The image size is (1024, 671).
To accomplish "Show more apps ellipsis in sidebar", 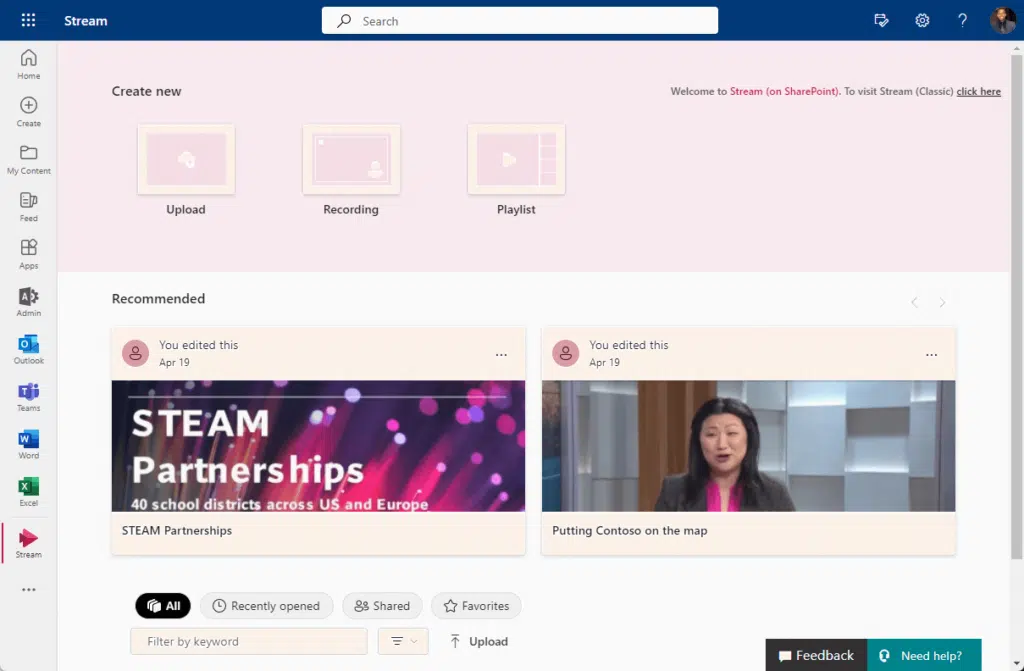I will click(28, 589).
